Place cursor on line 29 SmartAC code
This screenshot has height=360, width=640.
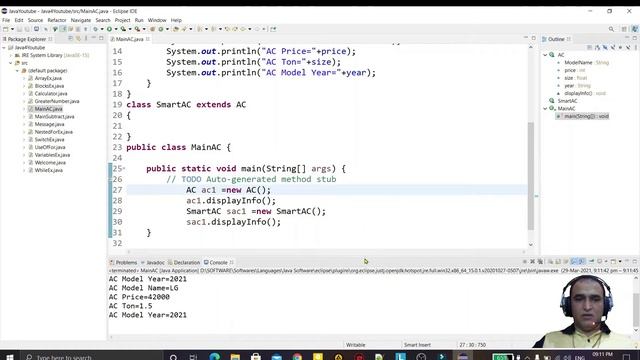tap(256, 211)
